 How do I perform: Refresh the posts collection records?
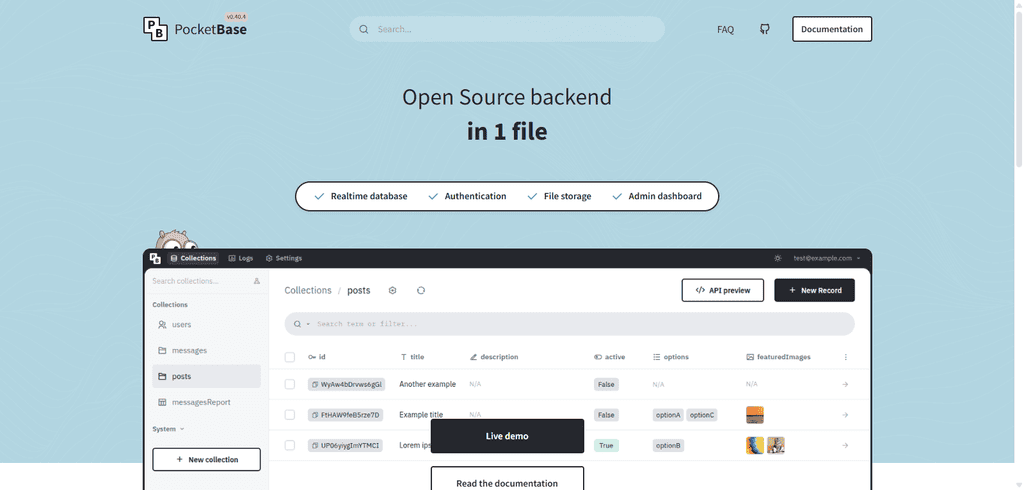(x=421, y=290)
